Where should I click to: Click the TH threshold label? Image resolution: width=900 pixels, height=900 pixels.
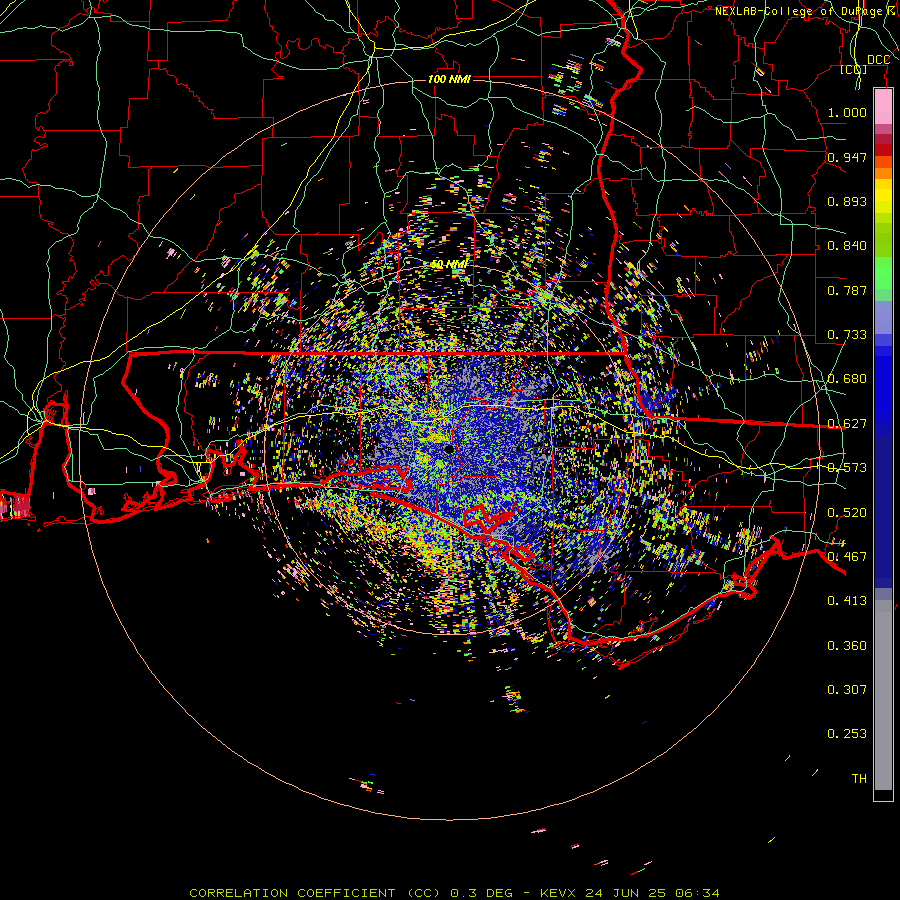859,778
